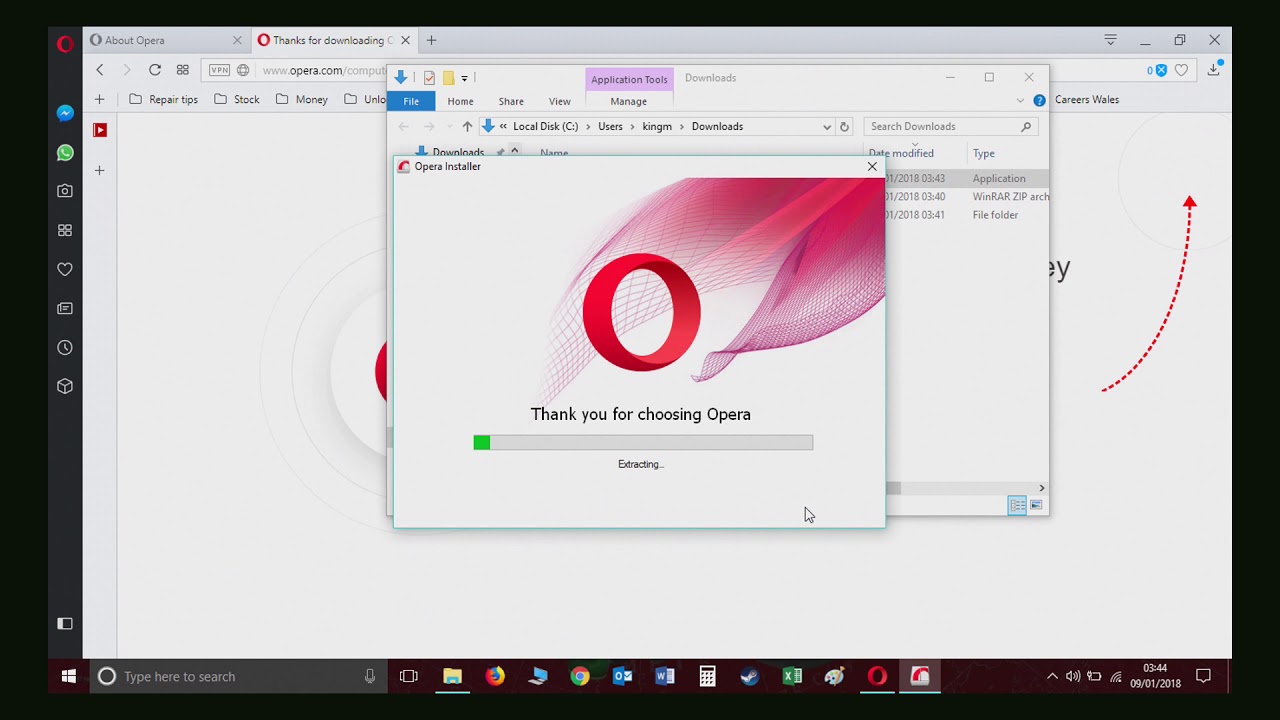This screenshot has height=720, width=1280.
Task: Click the globe site info icon
Action: pyautogui.click(x=243, y=70)
